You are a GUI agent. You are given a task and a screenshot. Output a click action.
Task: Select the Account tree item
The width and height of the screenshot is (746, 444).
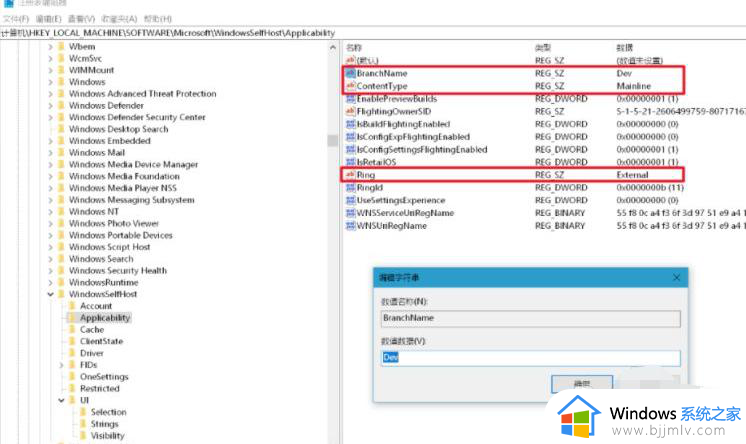(x=96, y=306)
